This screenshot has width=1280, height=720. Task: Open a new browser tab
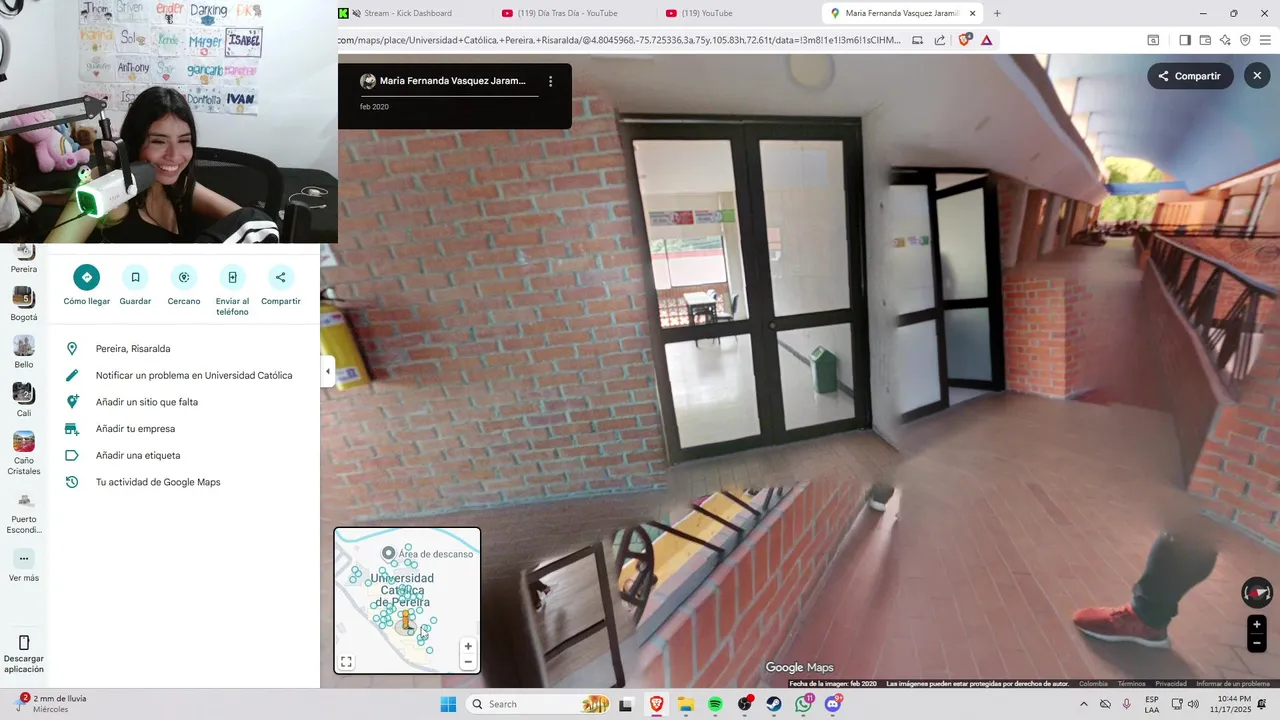tap(997, 13)
